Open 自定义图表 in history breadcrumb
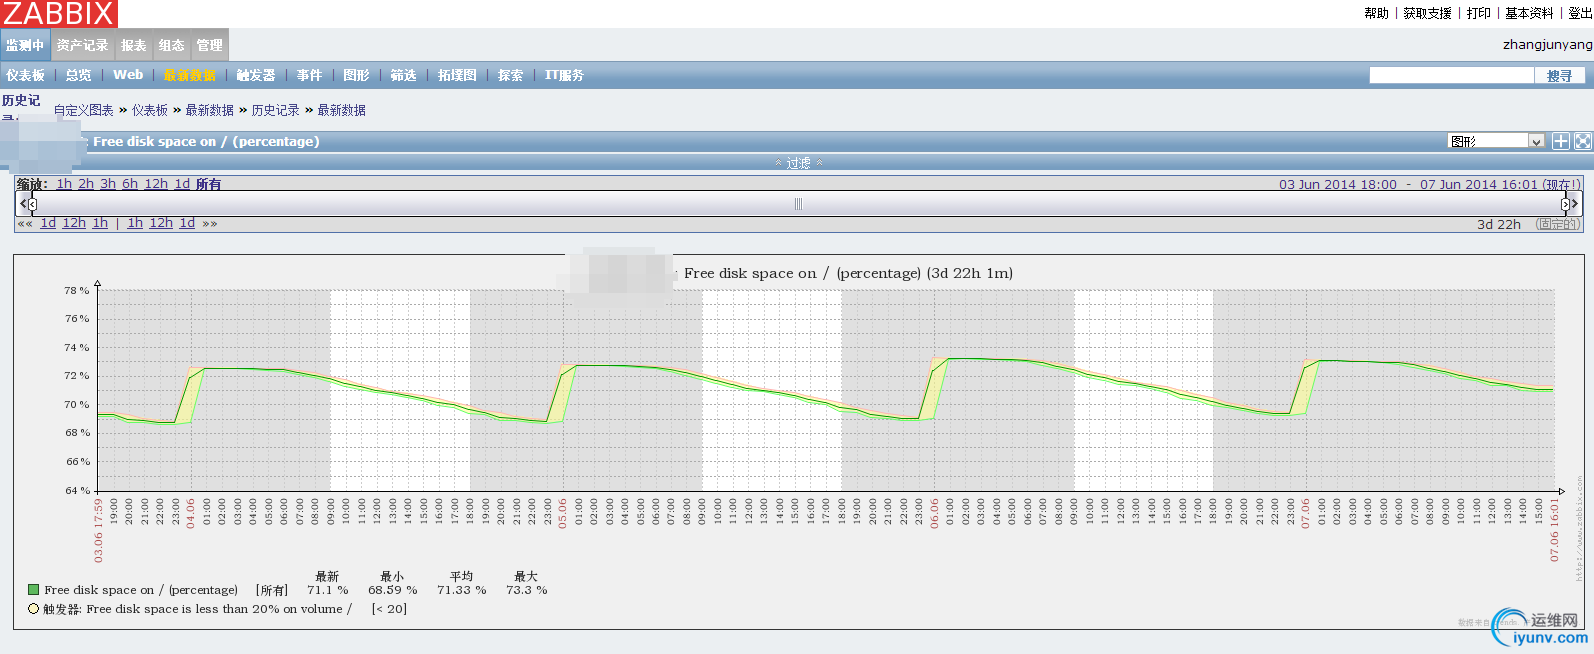 click(x=84, y=110)
